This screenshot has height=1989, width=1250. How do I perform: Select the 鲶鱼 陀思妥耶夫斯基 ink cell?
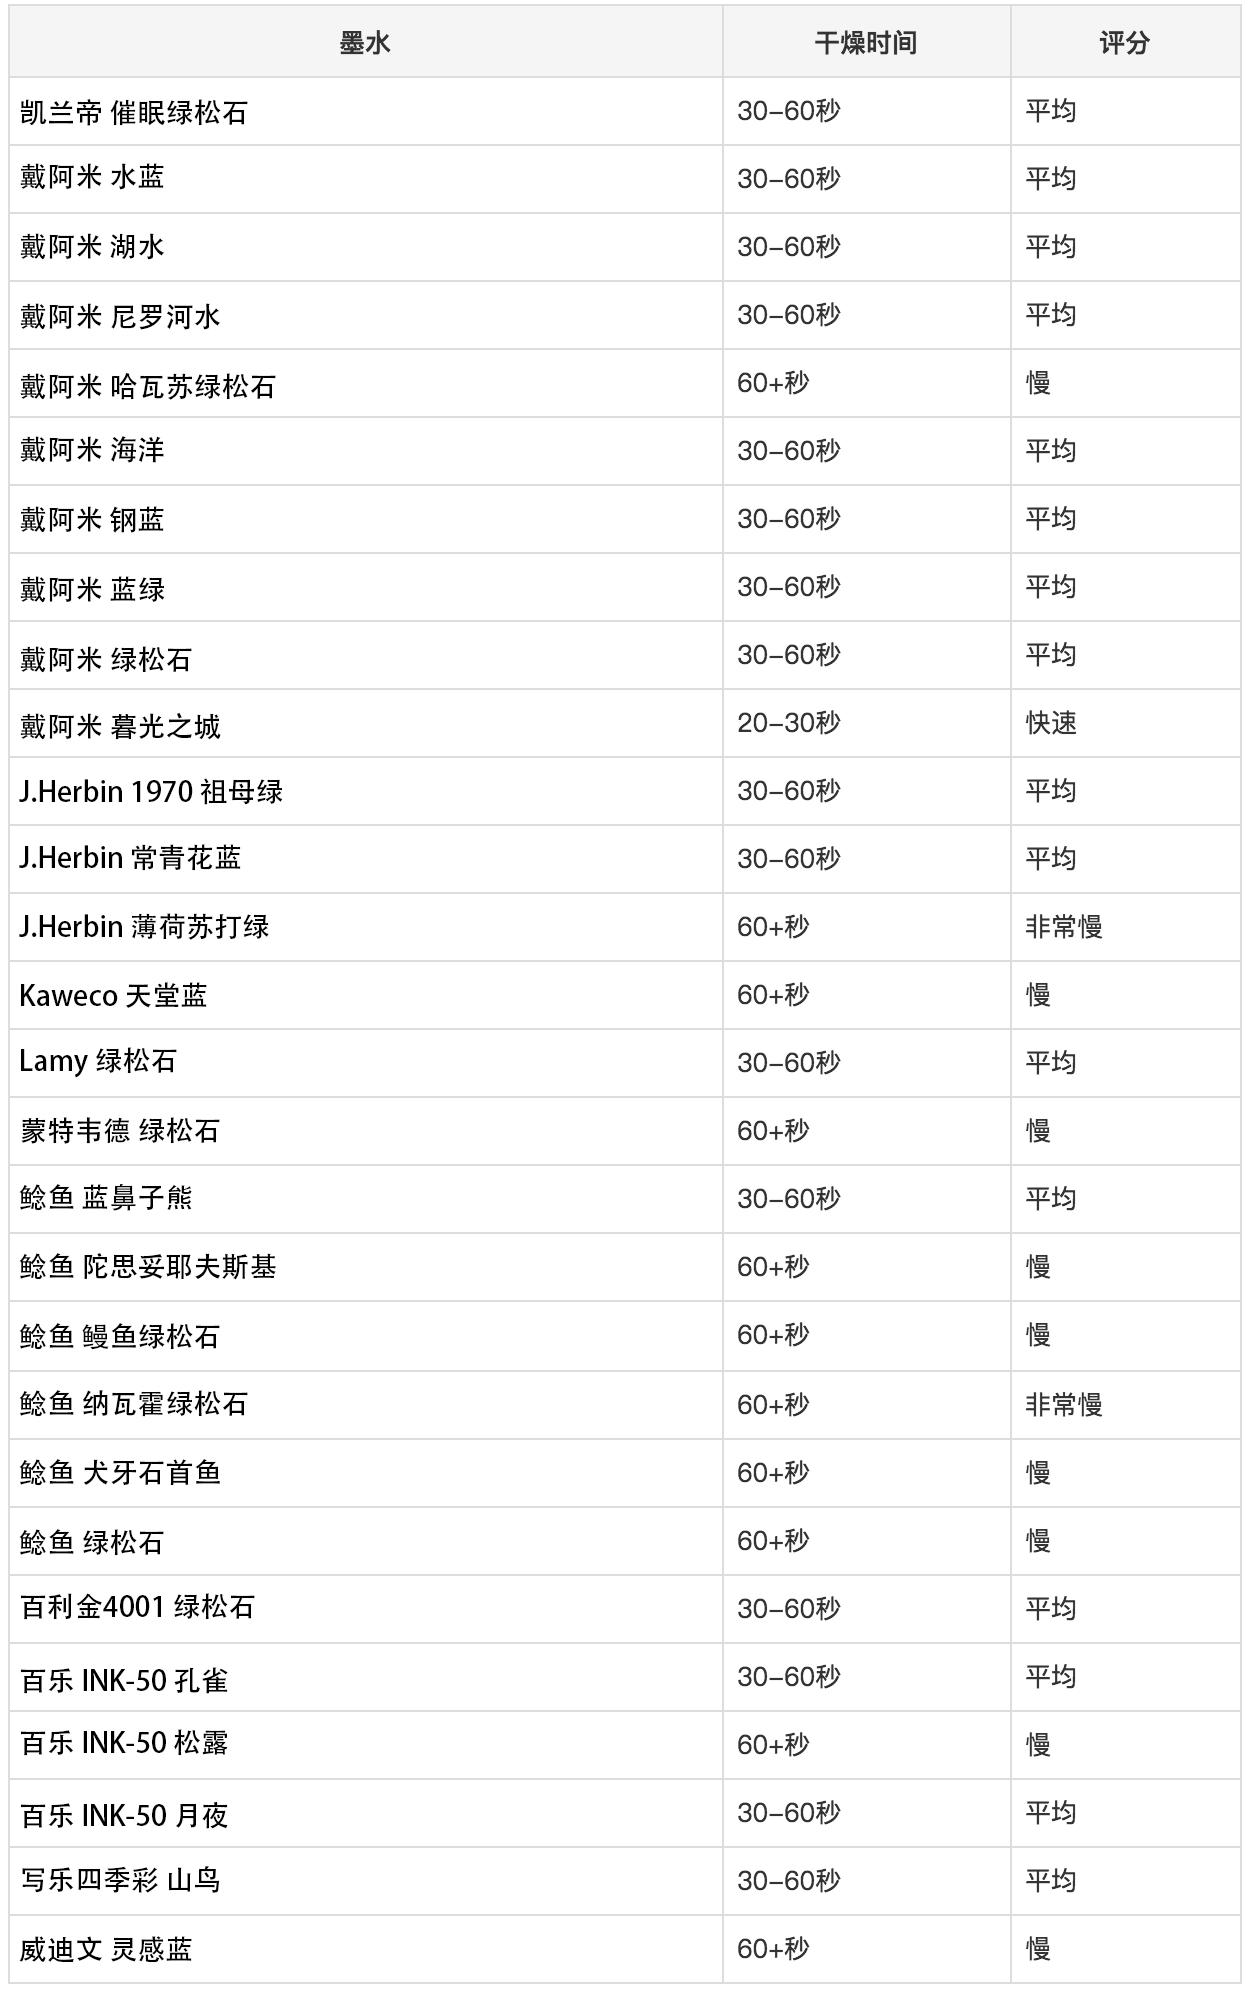tap(148, 1267)
